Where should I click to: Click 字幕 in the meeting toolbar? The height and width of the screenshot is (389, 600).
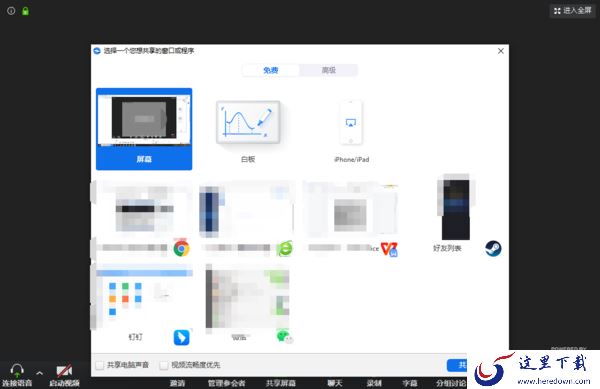point(409,383)
